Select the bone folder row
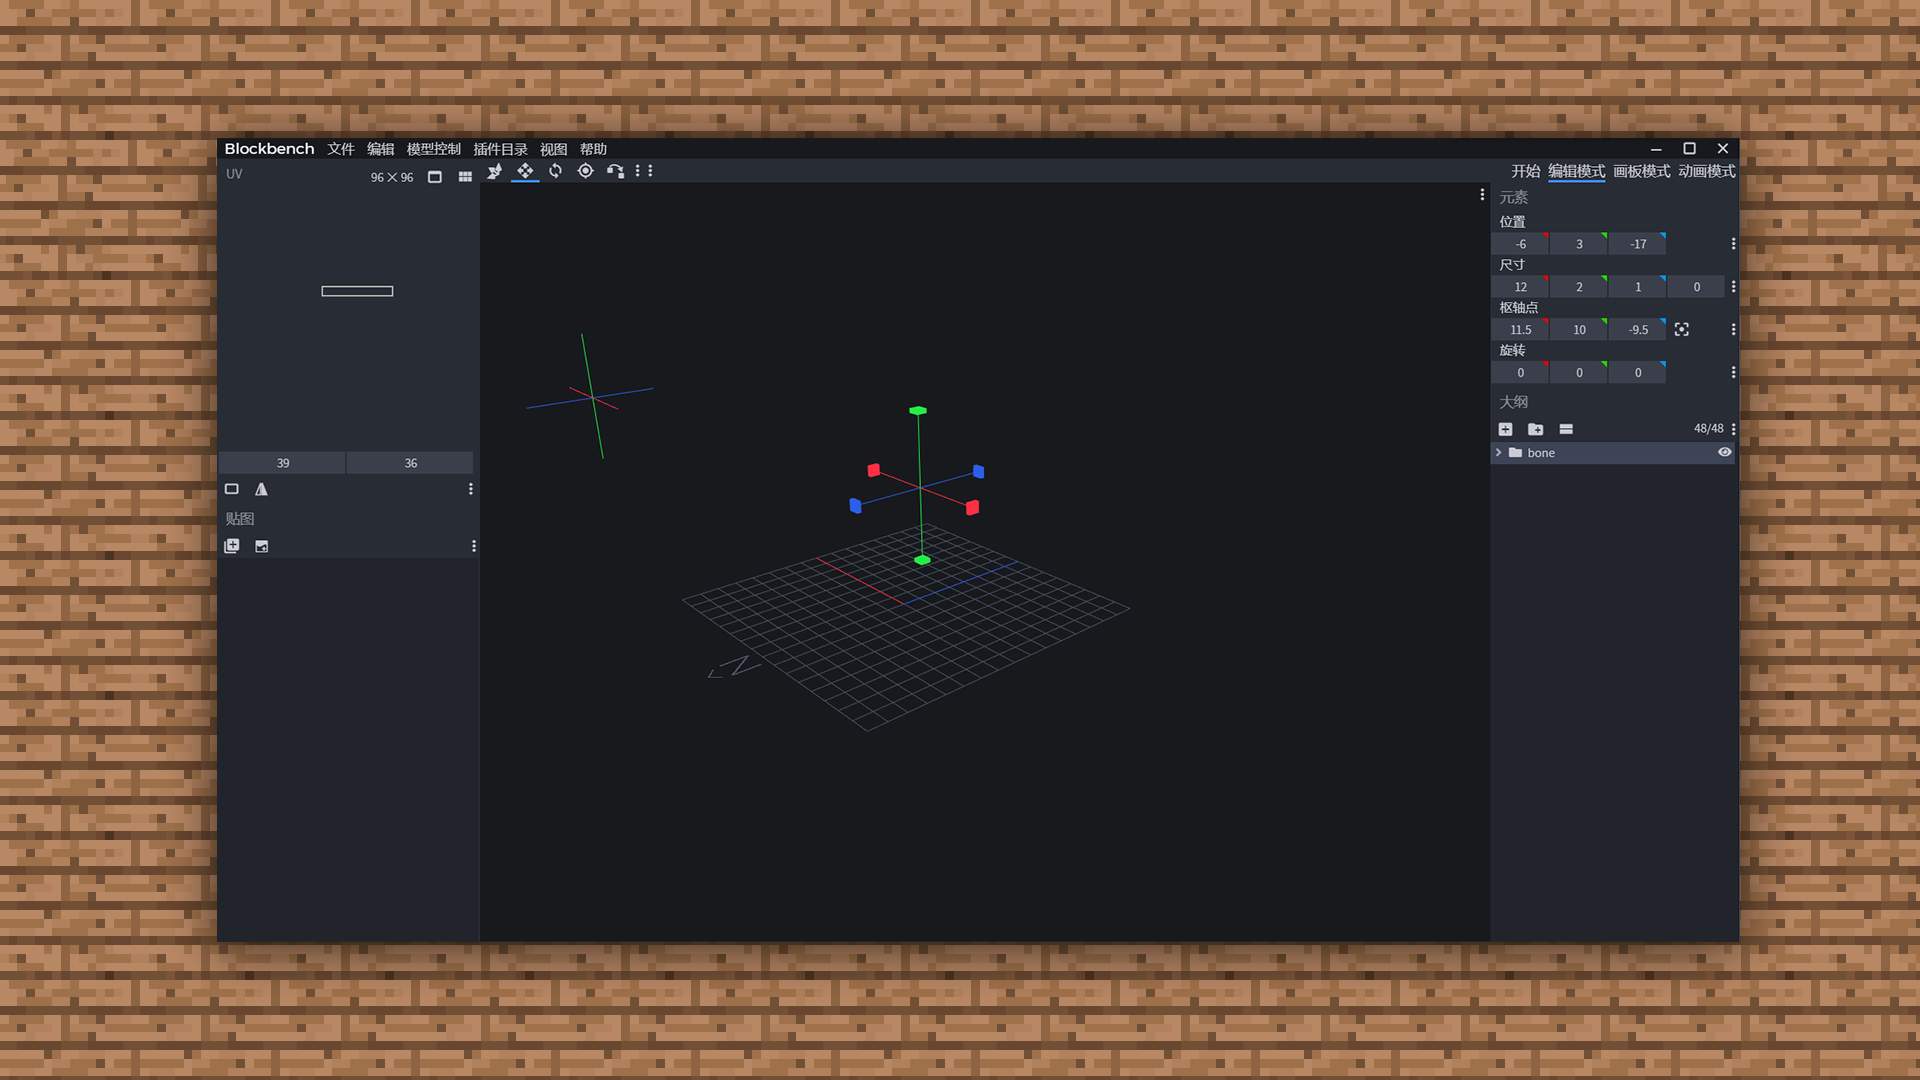The width and height of the screenshot is (1920, 1080). click(x=1612, y=453)
